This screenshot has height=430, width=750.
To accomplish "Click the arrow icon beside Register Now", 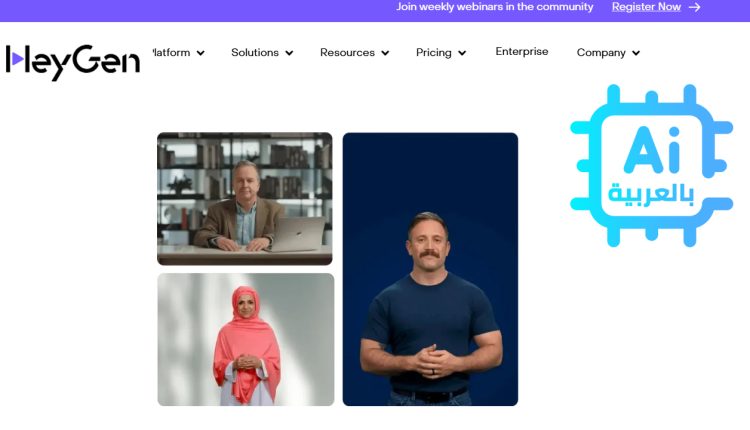I will [x=695, y=7].
